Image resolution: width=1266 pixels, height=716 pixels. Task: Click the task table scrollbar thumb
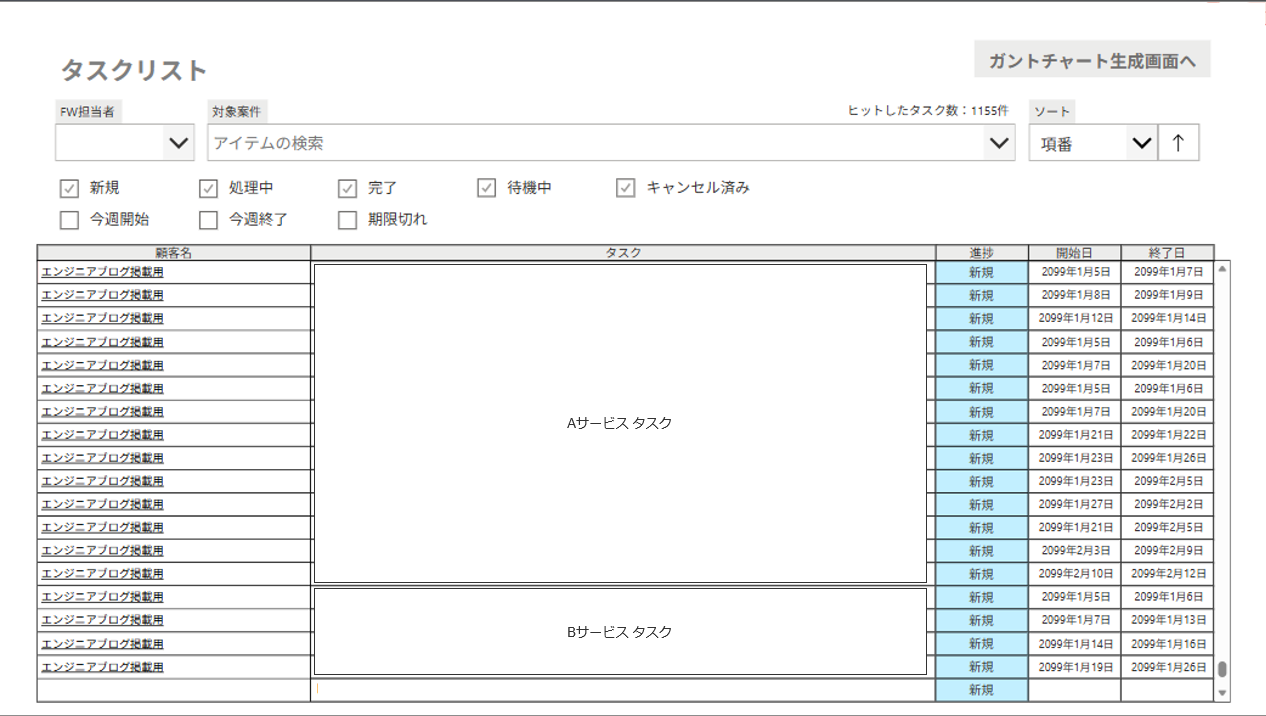pos(1222,669)
